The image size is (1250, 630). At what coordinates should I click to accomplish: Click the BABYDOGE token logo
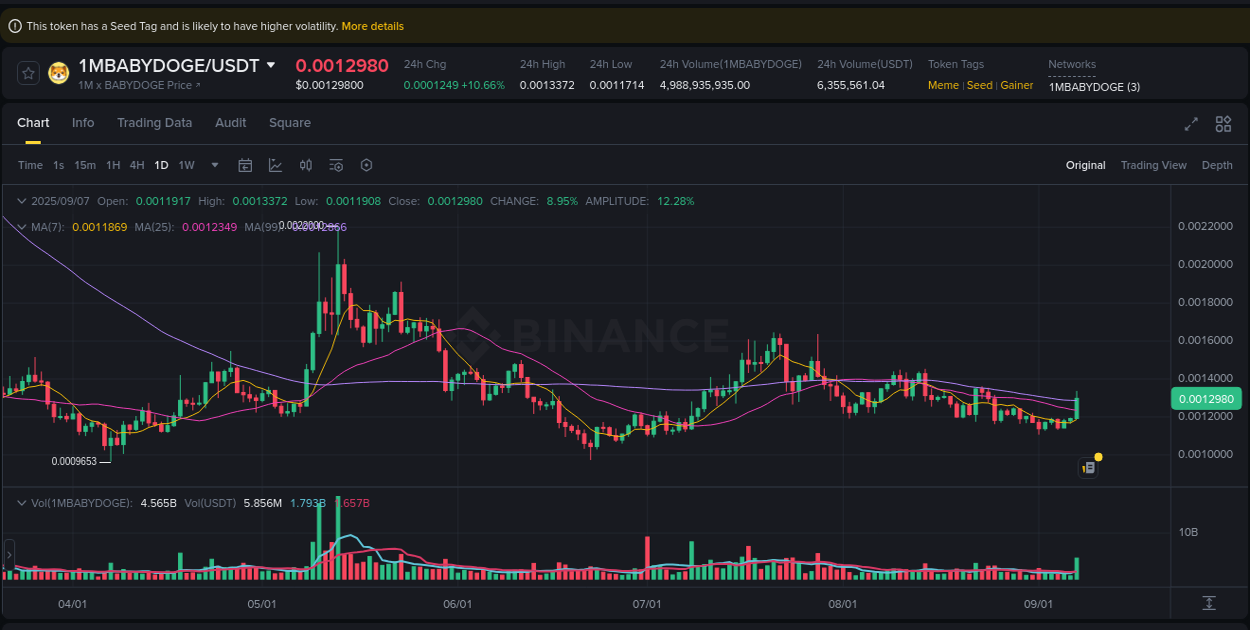point(58,72)
